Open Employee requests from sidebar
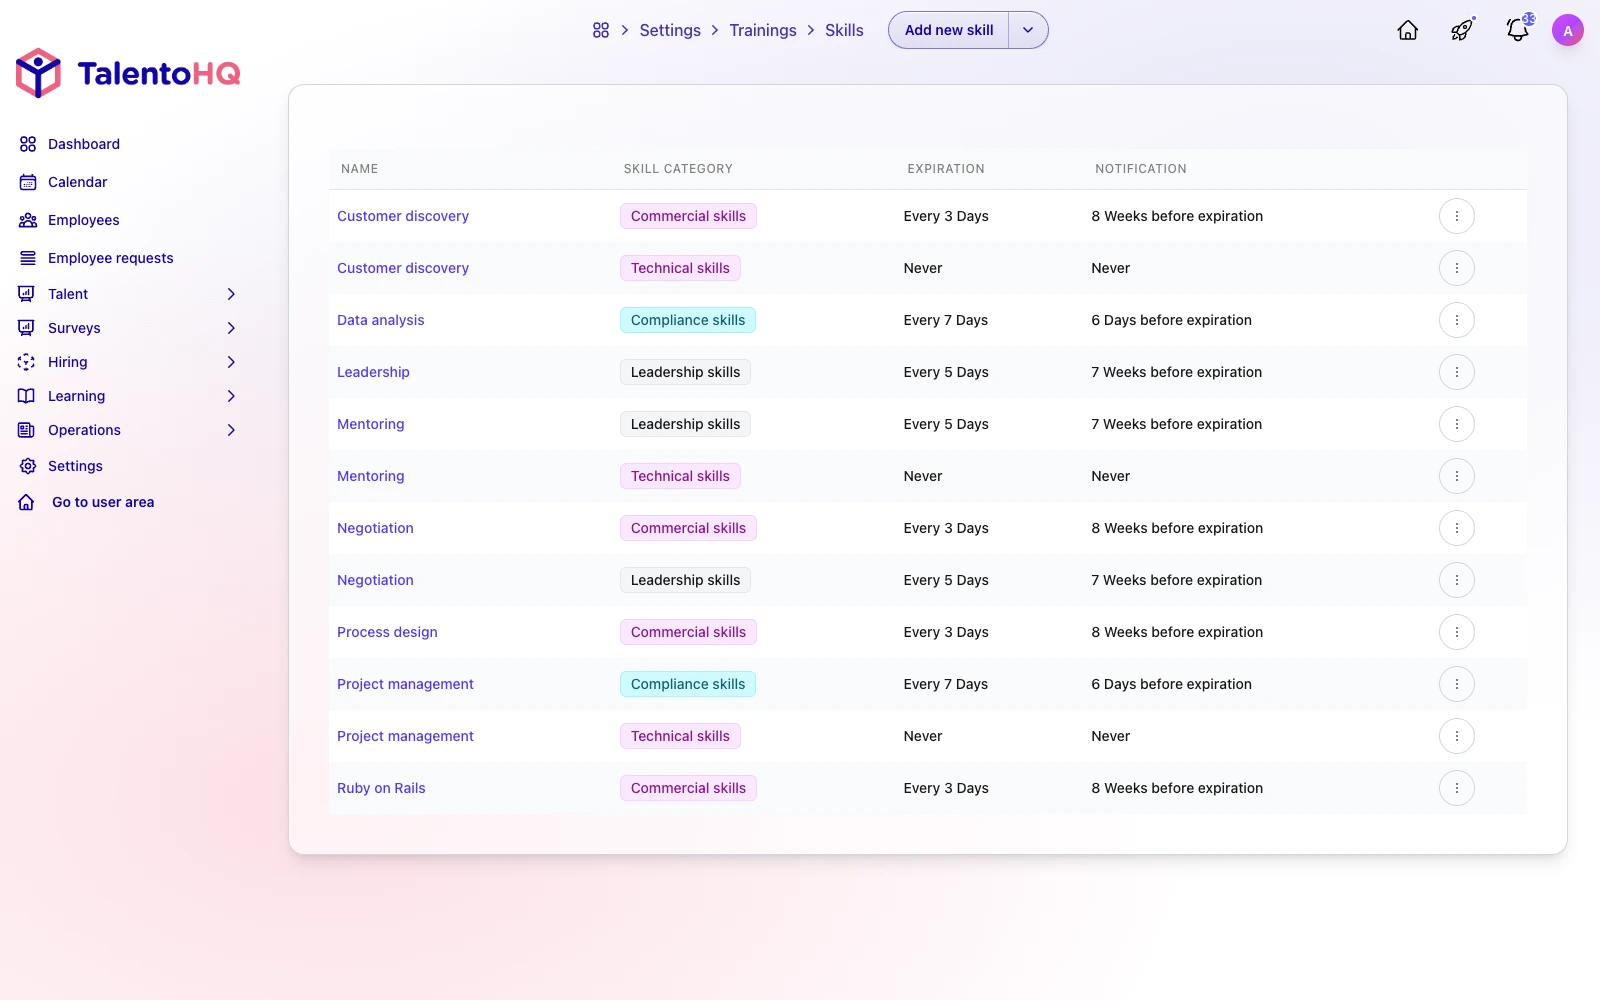Image resolution: width=1600 pixels, height=1000 pixels. pyautogui.click(x=111, y=258)
